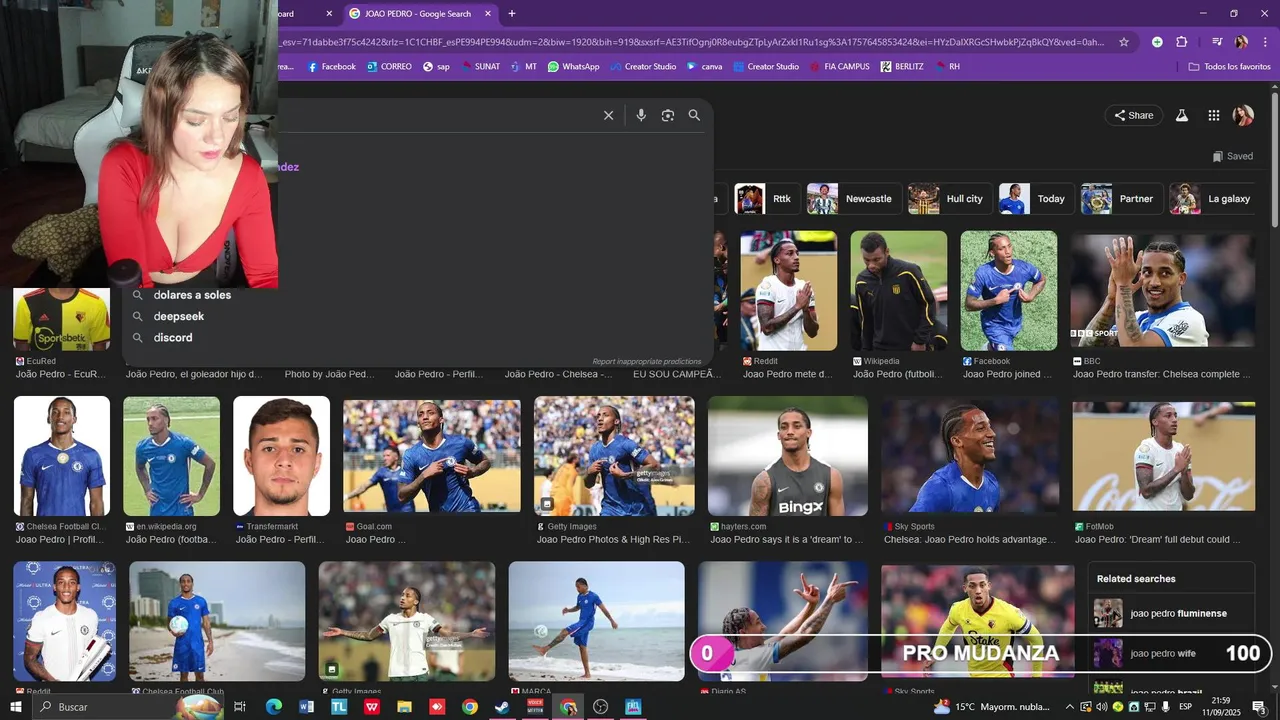Open a new tab with plus button
Image resolution: width=1280 pixels, height=720 pixels.
tap(512, 14)
